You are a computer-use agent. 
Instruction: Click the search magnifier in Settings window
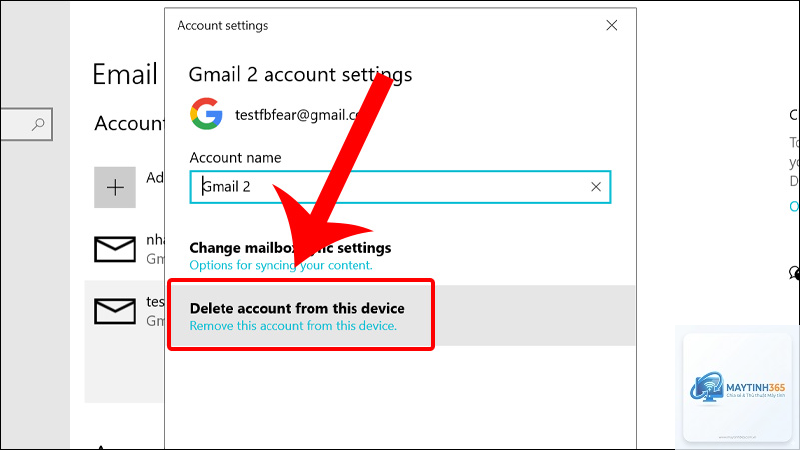(38, 124)
